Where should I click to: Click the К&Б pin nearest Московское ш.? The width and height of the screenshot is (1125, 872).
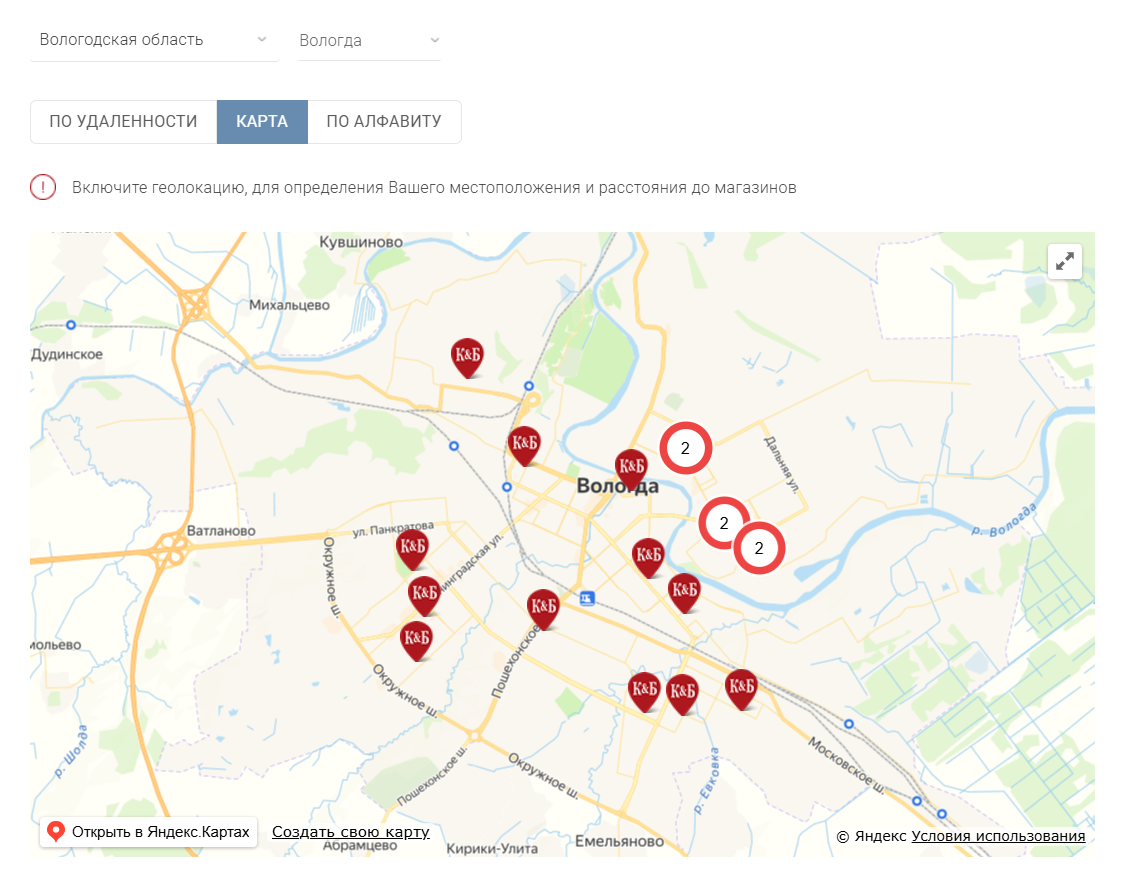(741, 689)
